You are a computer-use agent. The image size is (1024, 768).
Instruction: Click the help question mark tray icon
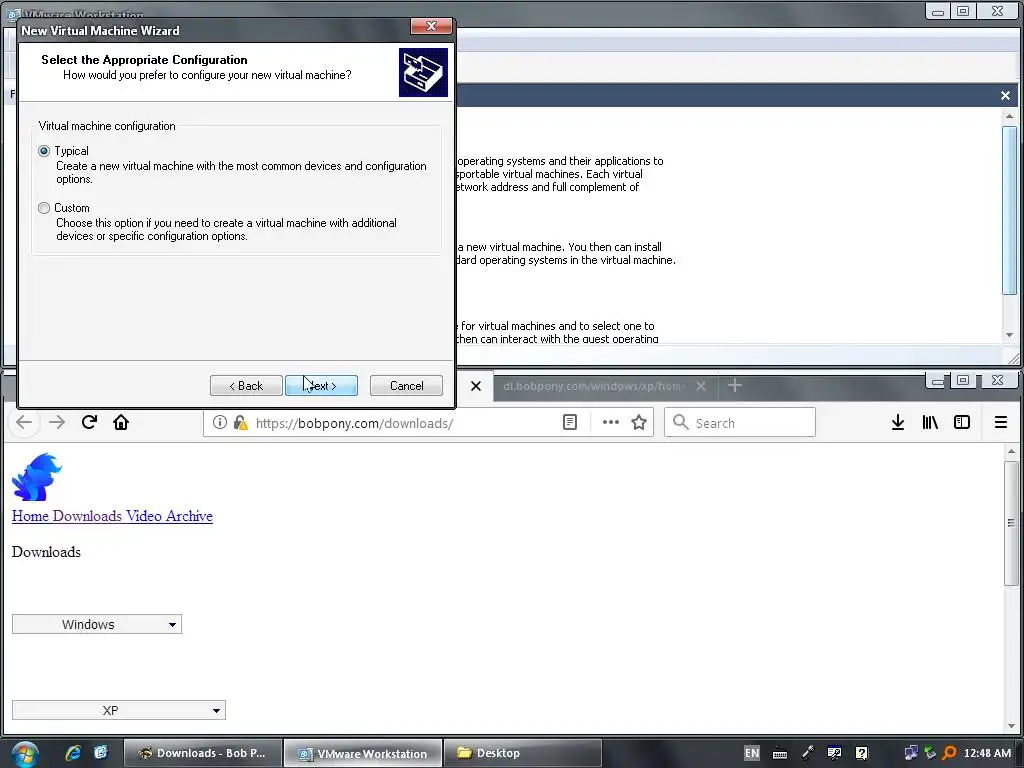pyautogui.click(x=861, y=753)
